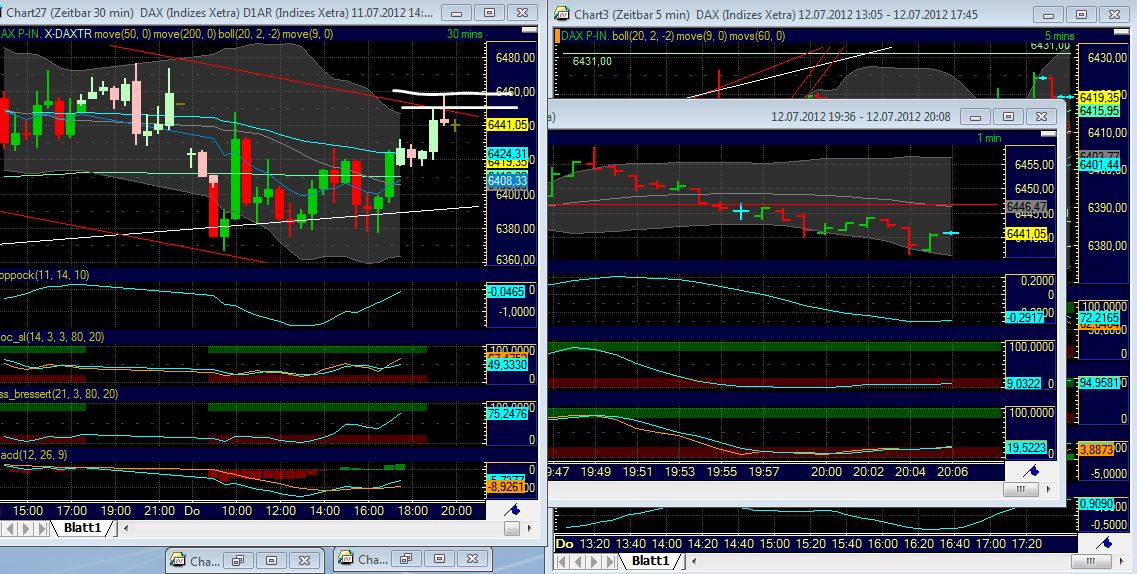The height and width of the screenshot is (574, 1137).
Task: Click the 1 min chart scrollbar thumb
Action: coord(1021,489)
